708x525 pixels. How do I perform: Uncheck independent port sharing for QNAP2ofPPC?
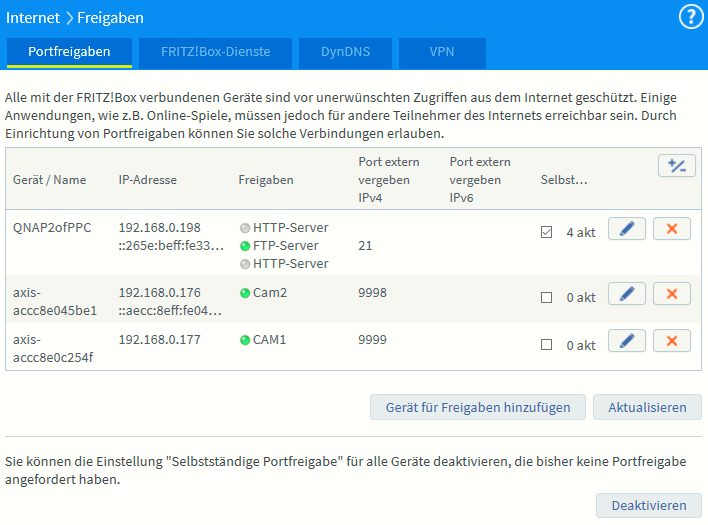pos(546,232)
